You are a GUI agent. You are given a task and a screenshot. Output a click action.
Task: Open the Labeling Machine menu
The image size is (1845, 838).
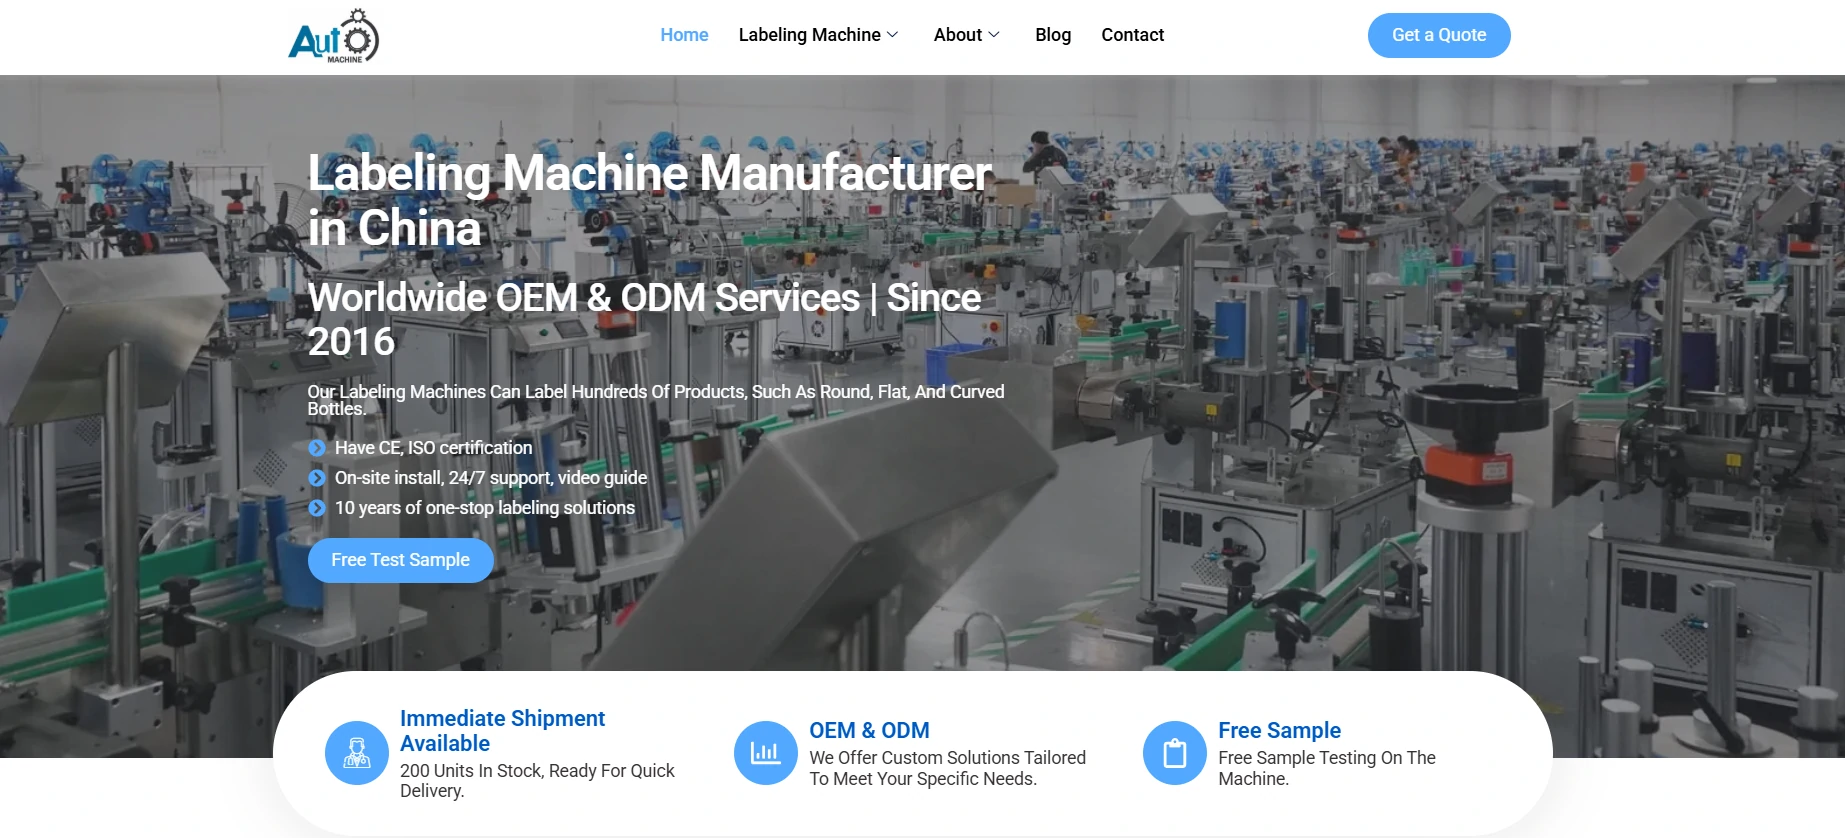[x=809, y=35]
